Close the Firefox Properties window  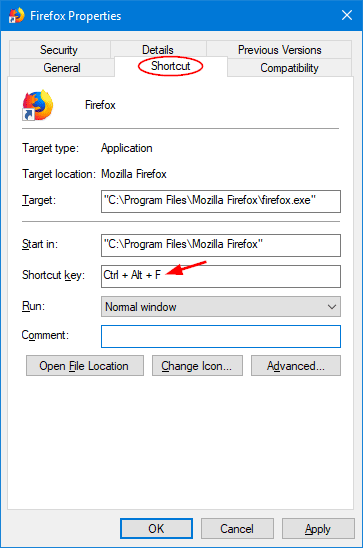coord(347,15)
